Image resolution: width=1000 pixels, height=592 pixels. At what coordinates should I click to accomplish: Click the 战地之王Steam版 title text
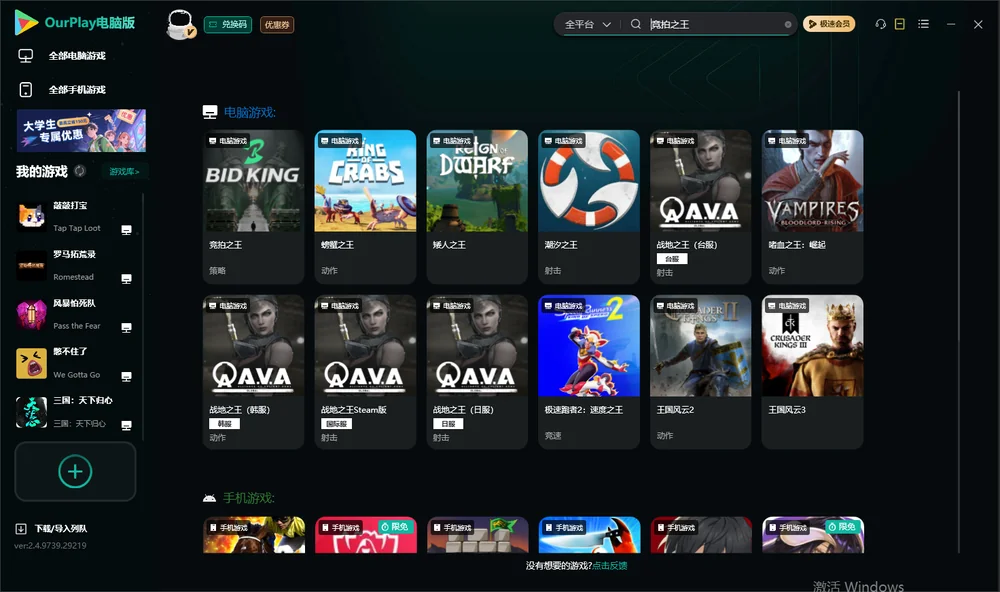click(354, 410)
